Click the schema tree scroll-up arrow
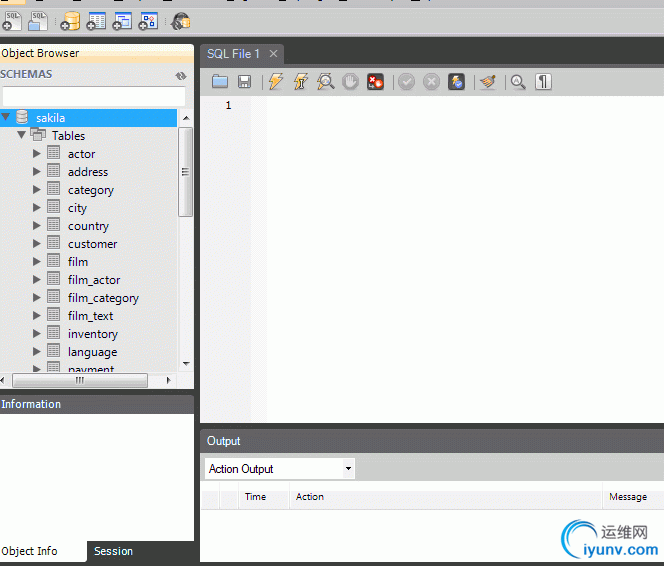The width and height of the screenshot is (664, 566). point(186,118)
